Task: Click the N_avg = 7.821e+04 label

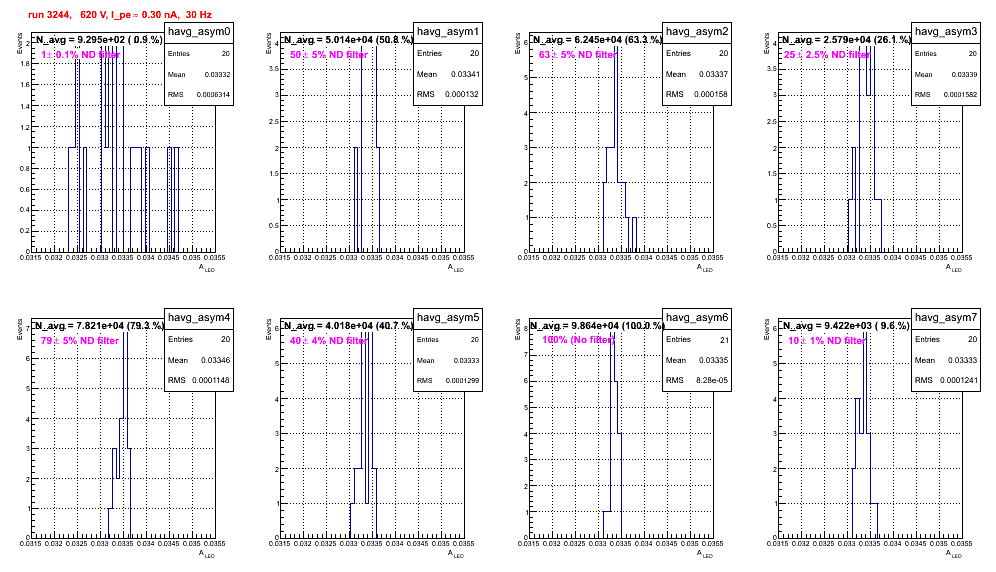Action: 99,325
